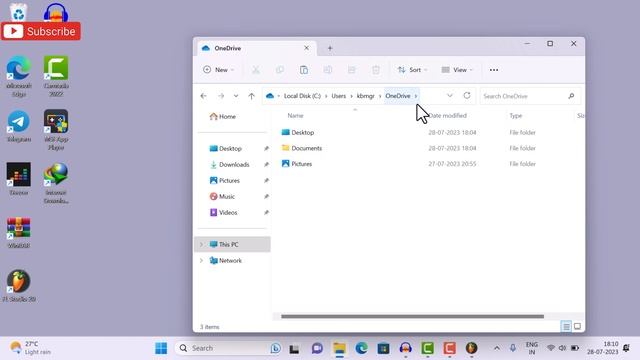This screenshot has height=360, width=640.
Task: Select OneDrive breadcrumb in address bar
Action: [398, 96]
